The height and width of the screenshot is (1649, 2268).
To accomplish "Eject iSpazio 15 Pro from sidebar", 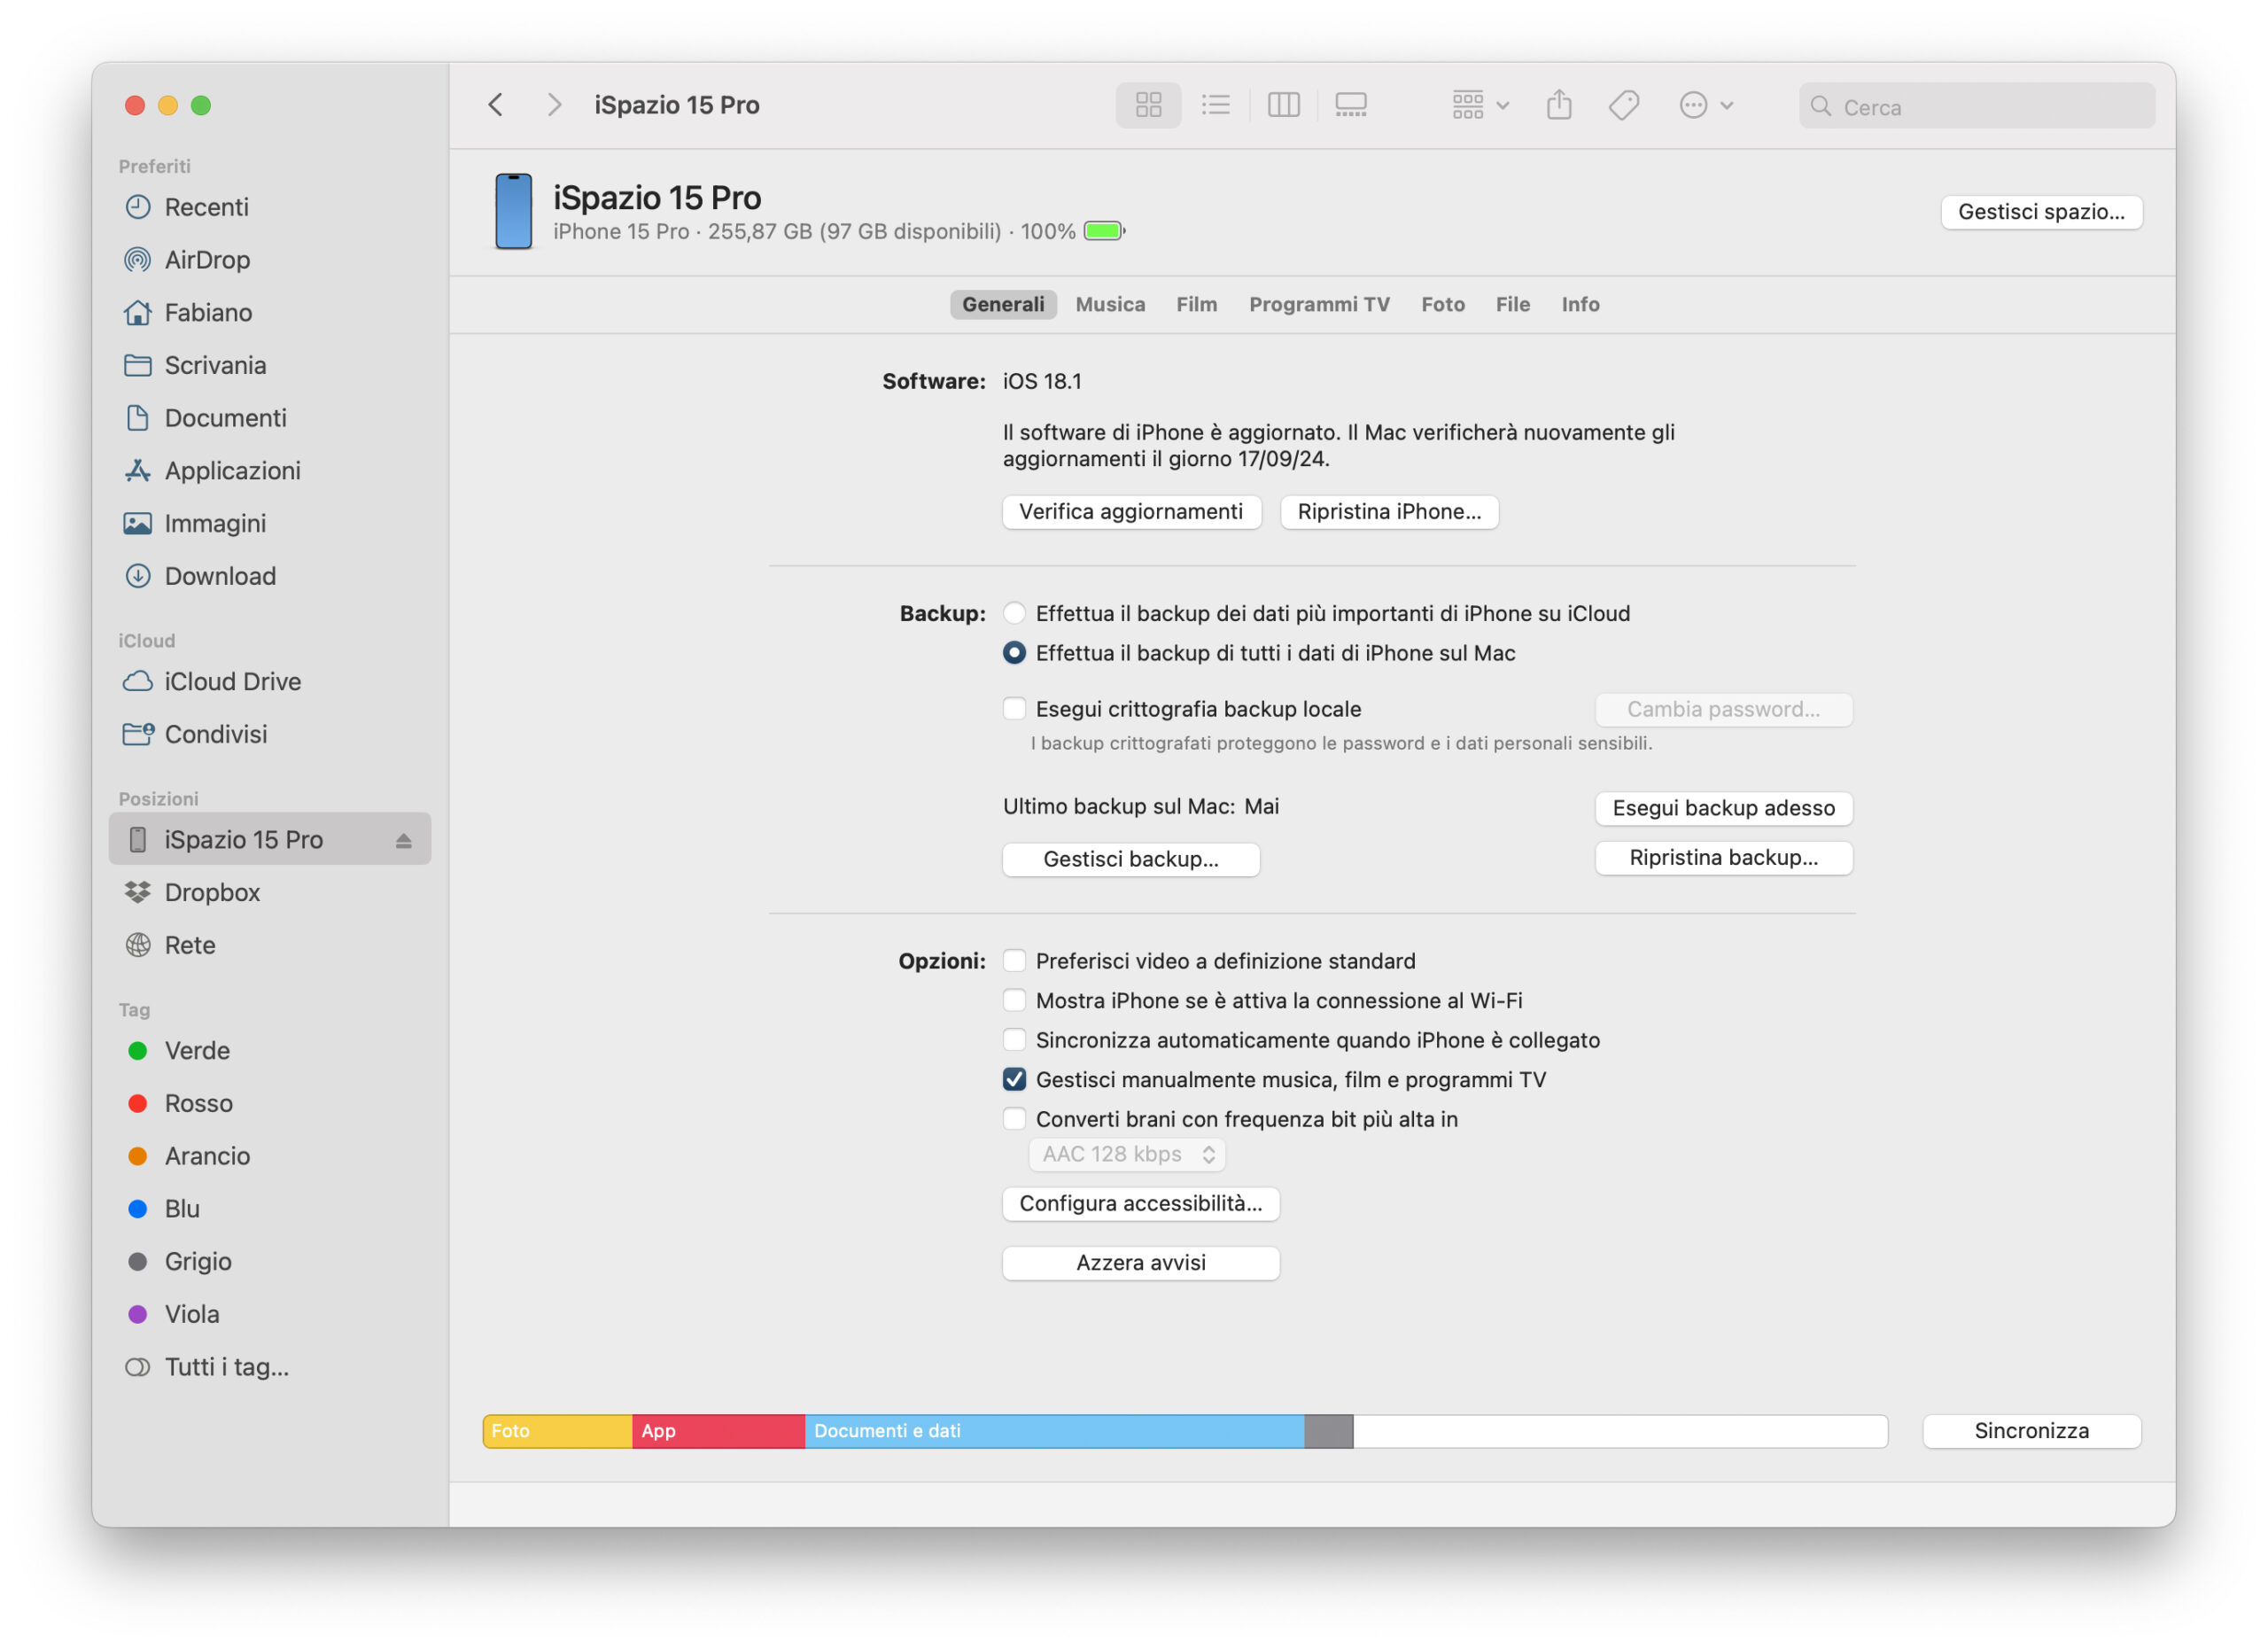I will [403, 840].
